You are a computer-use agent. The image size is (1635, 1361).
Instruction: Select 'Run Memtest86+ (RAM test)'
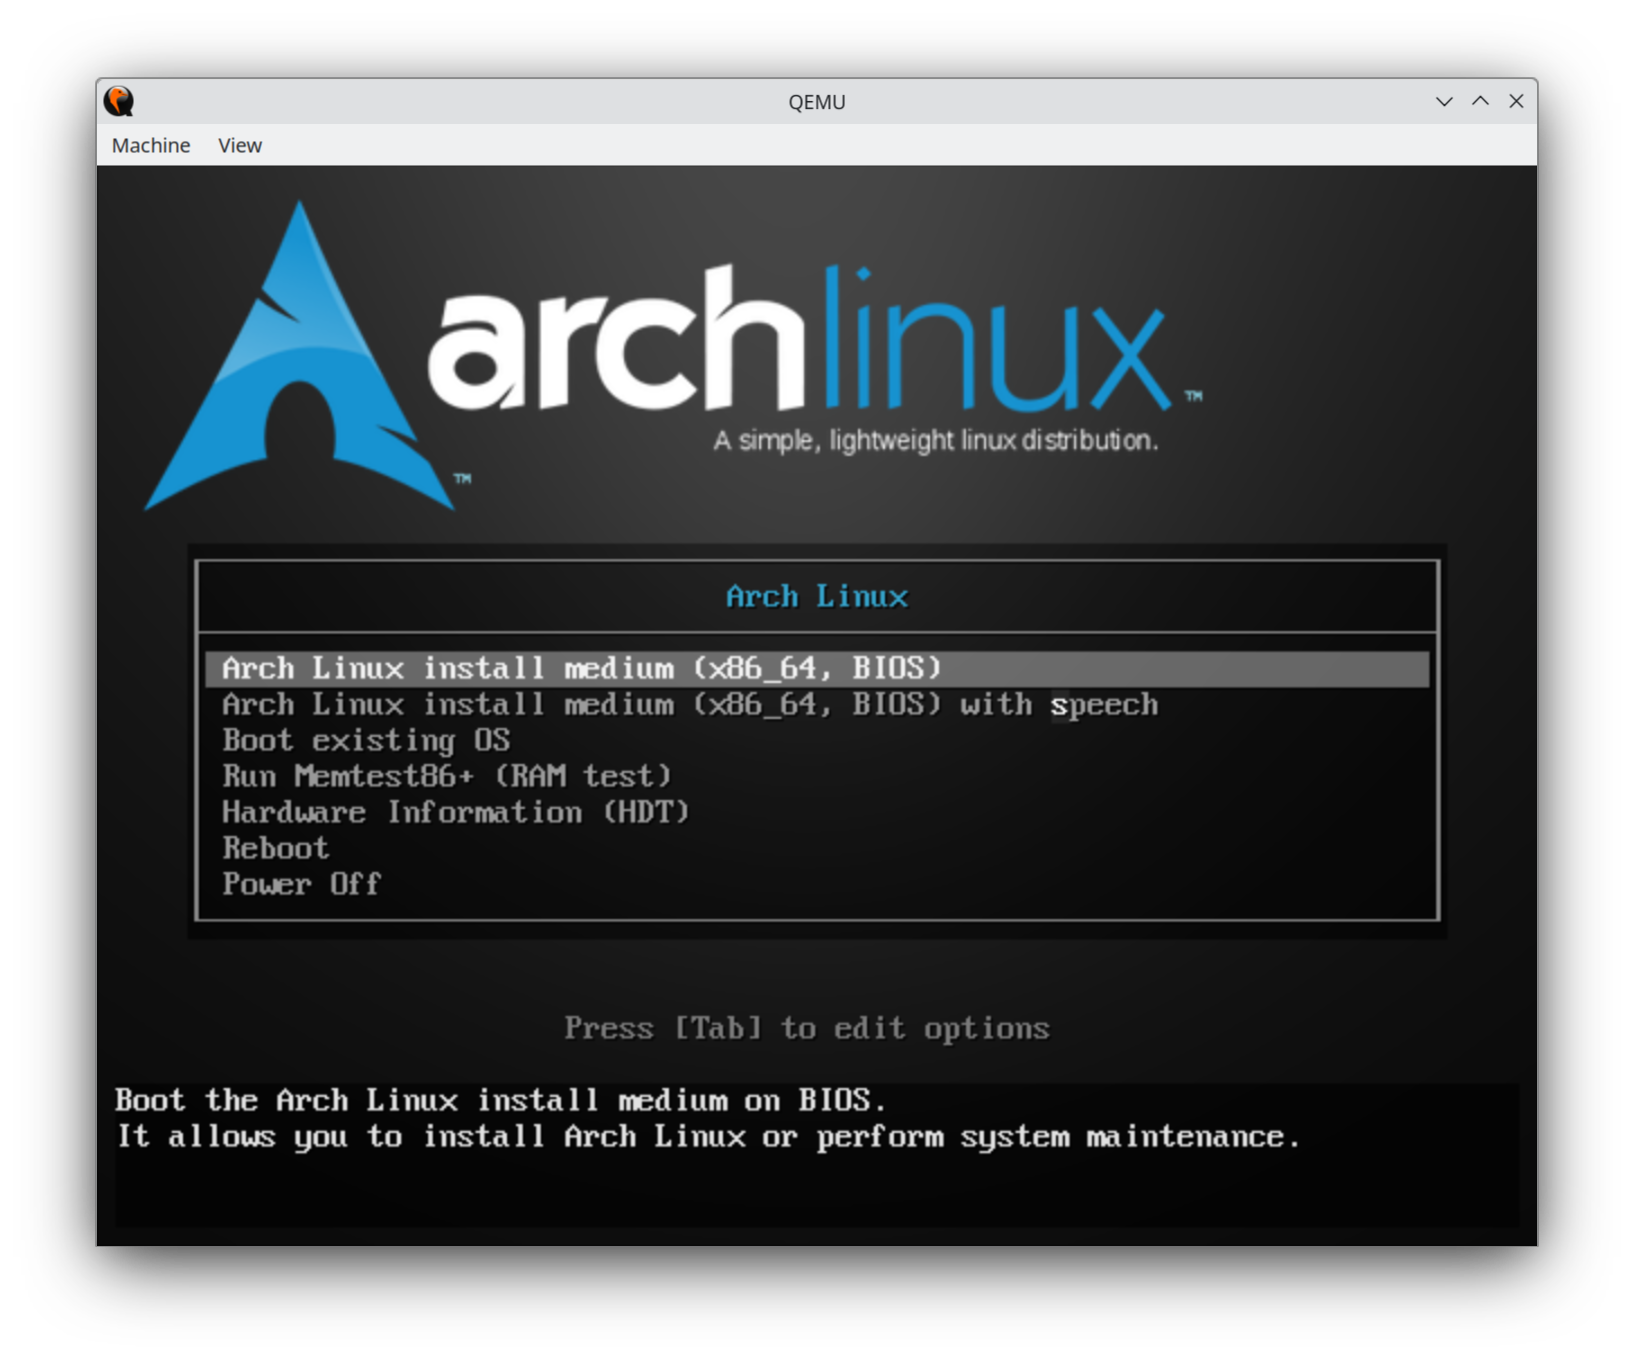point(447,776)
